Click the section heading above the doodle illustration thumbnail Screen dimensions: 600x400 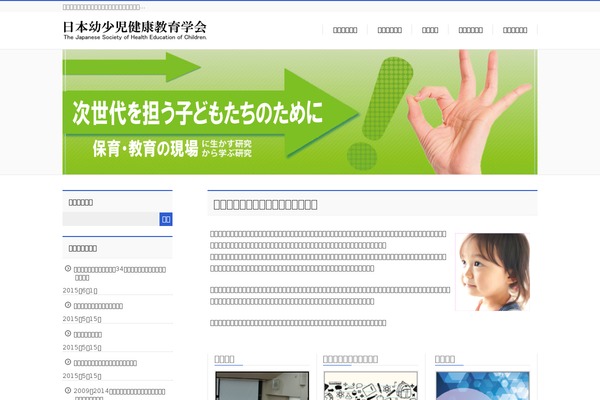pos(350,359)
